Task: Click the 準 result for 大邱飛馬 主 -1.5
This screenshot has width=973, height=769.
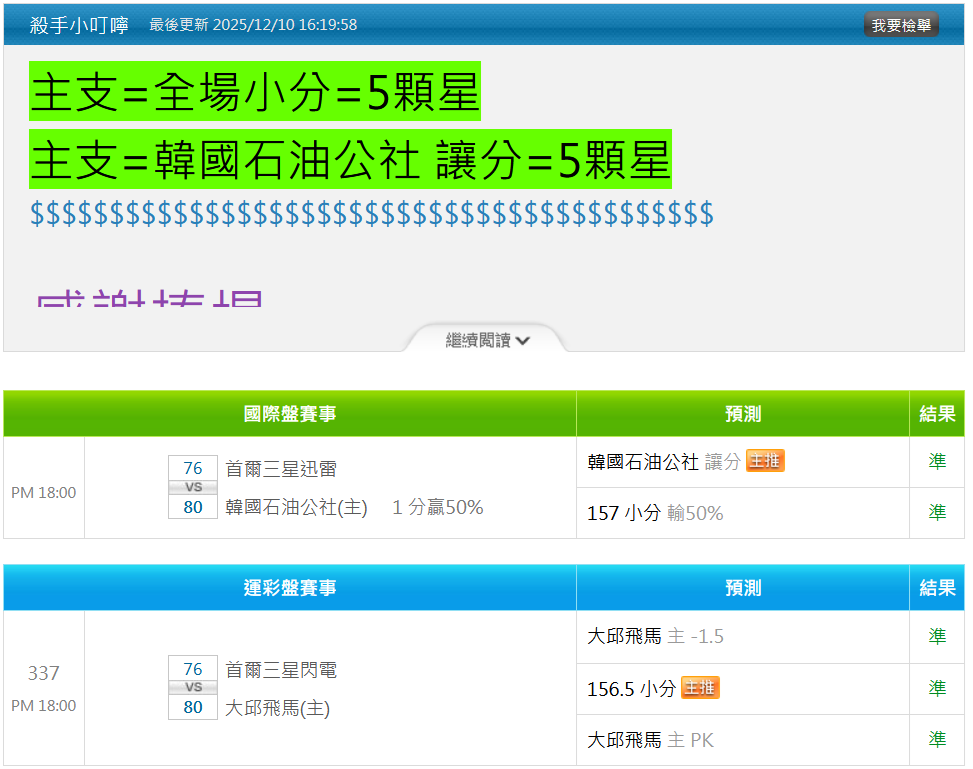Action: click(x=937, y=636)
